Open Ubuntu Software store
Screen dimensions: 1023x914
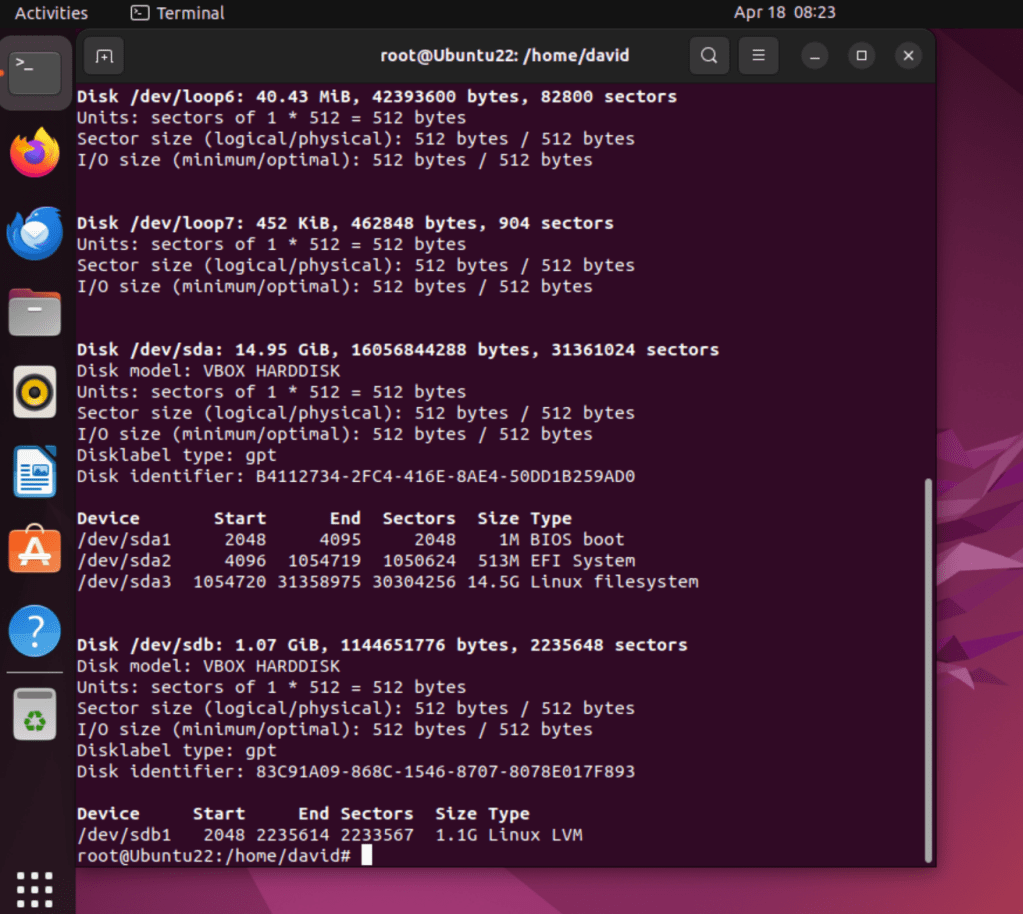[35, 550]
